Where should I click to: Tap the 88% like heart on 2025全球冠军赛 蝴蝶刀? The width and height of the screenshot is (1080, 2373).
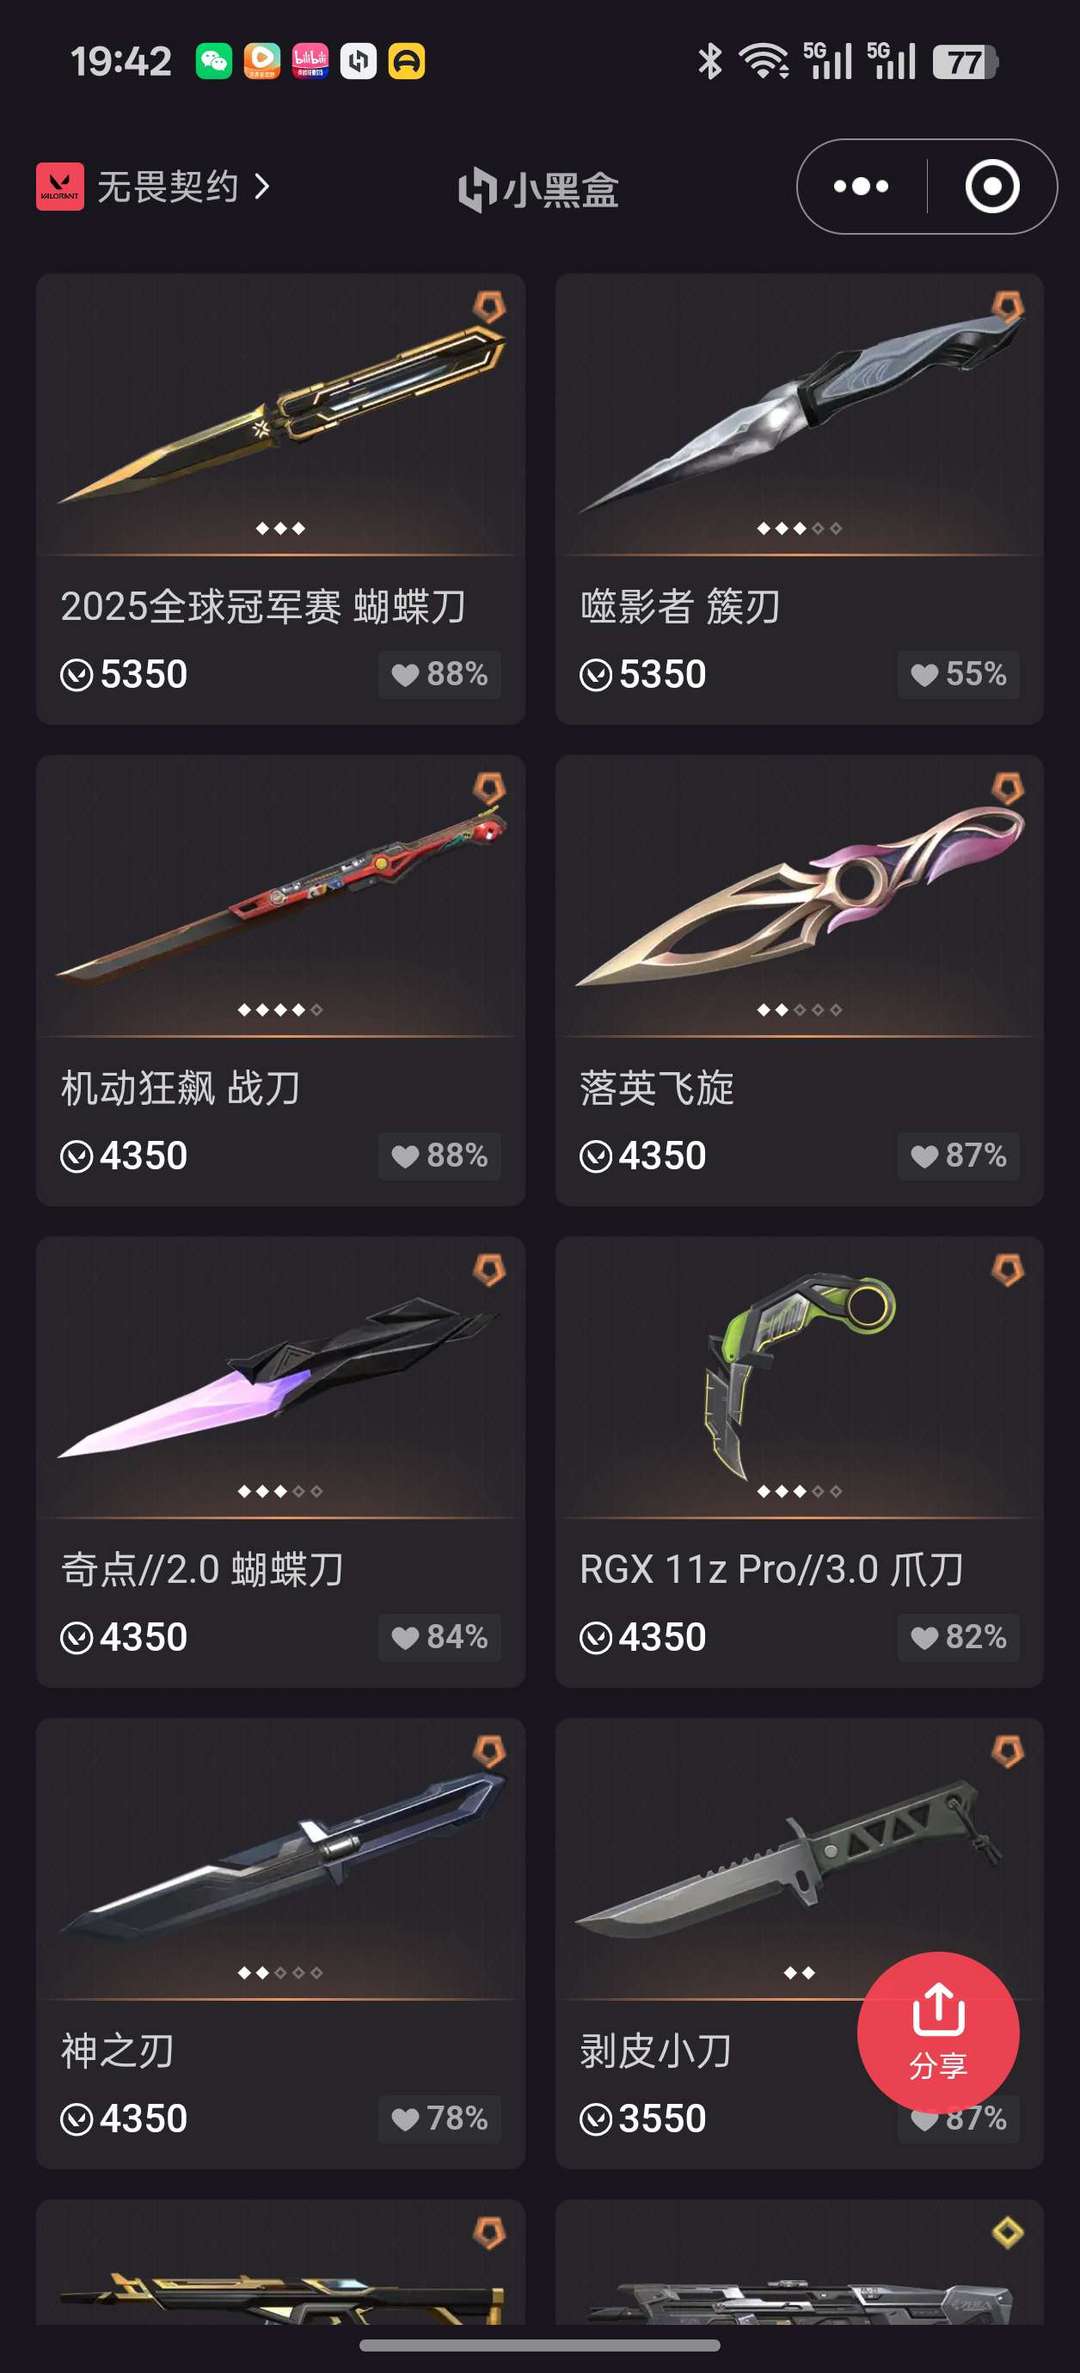405,675
